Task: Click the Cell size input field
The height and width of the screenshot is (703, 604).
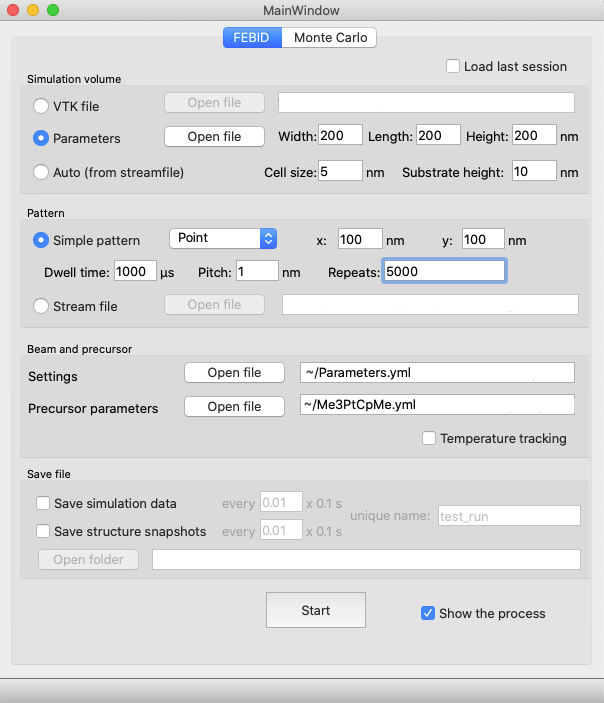Action: (340, 171)
